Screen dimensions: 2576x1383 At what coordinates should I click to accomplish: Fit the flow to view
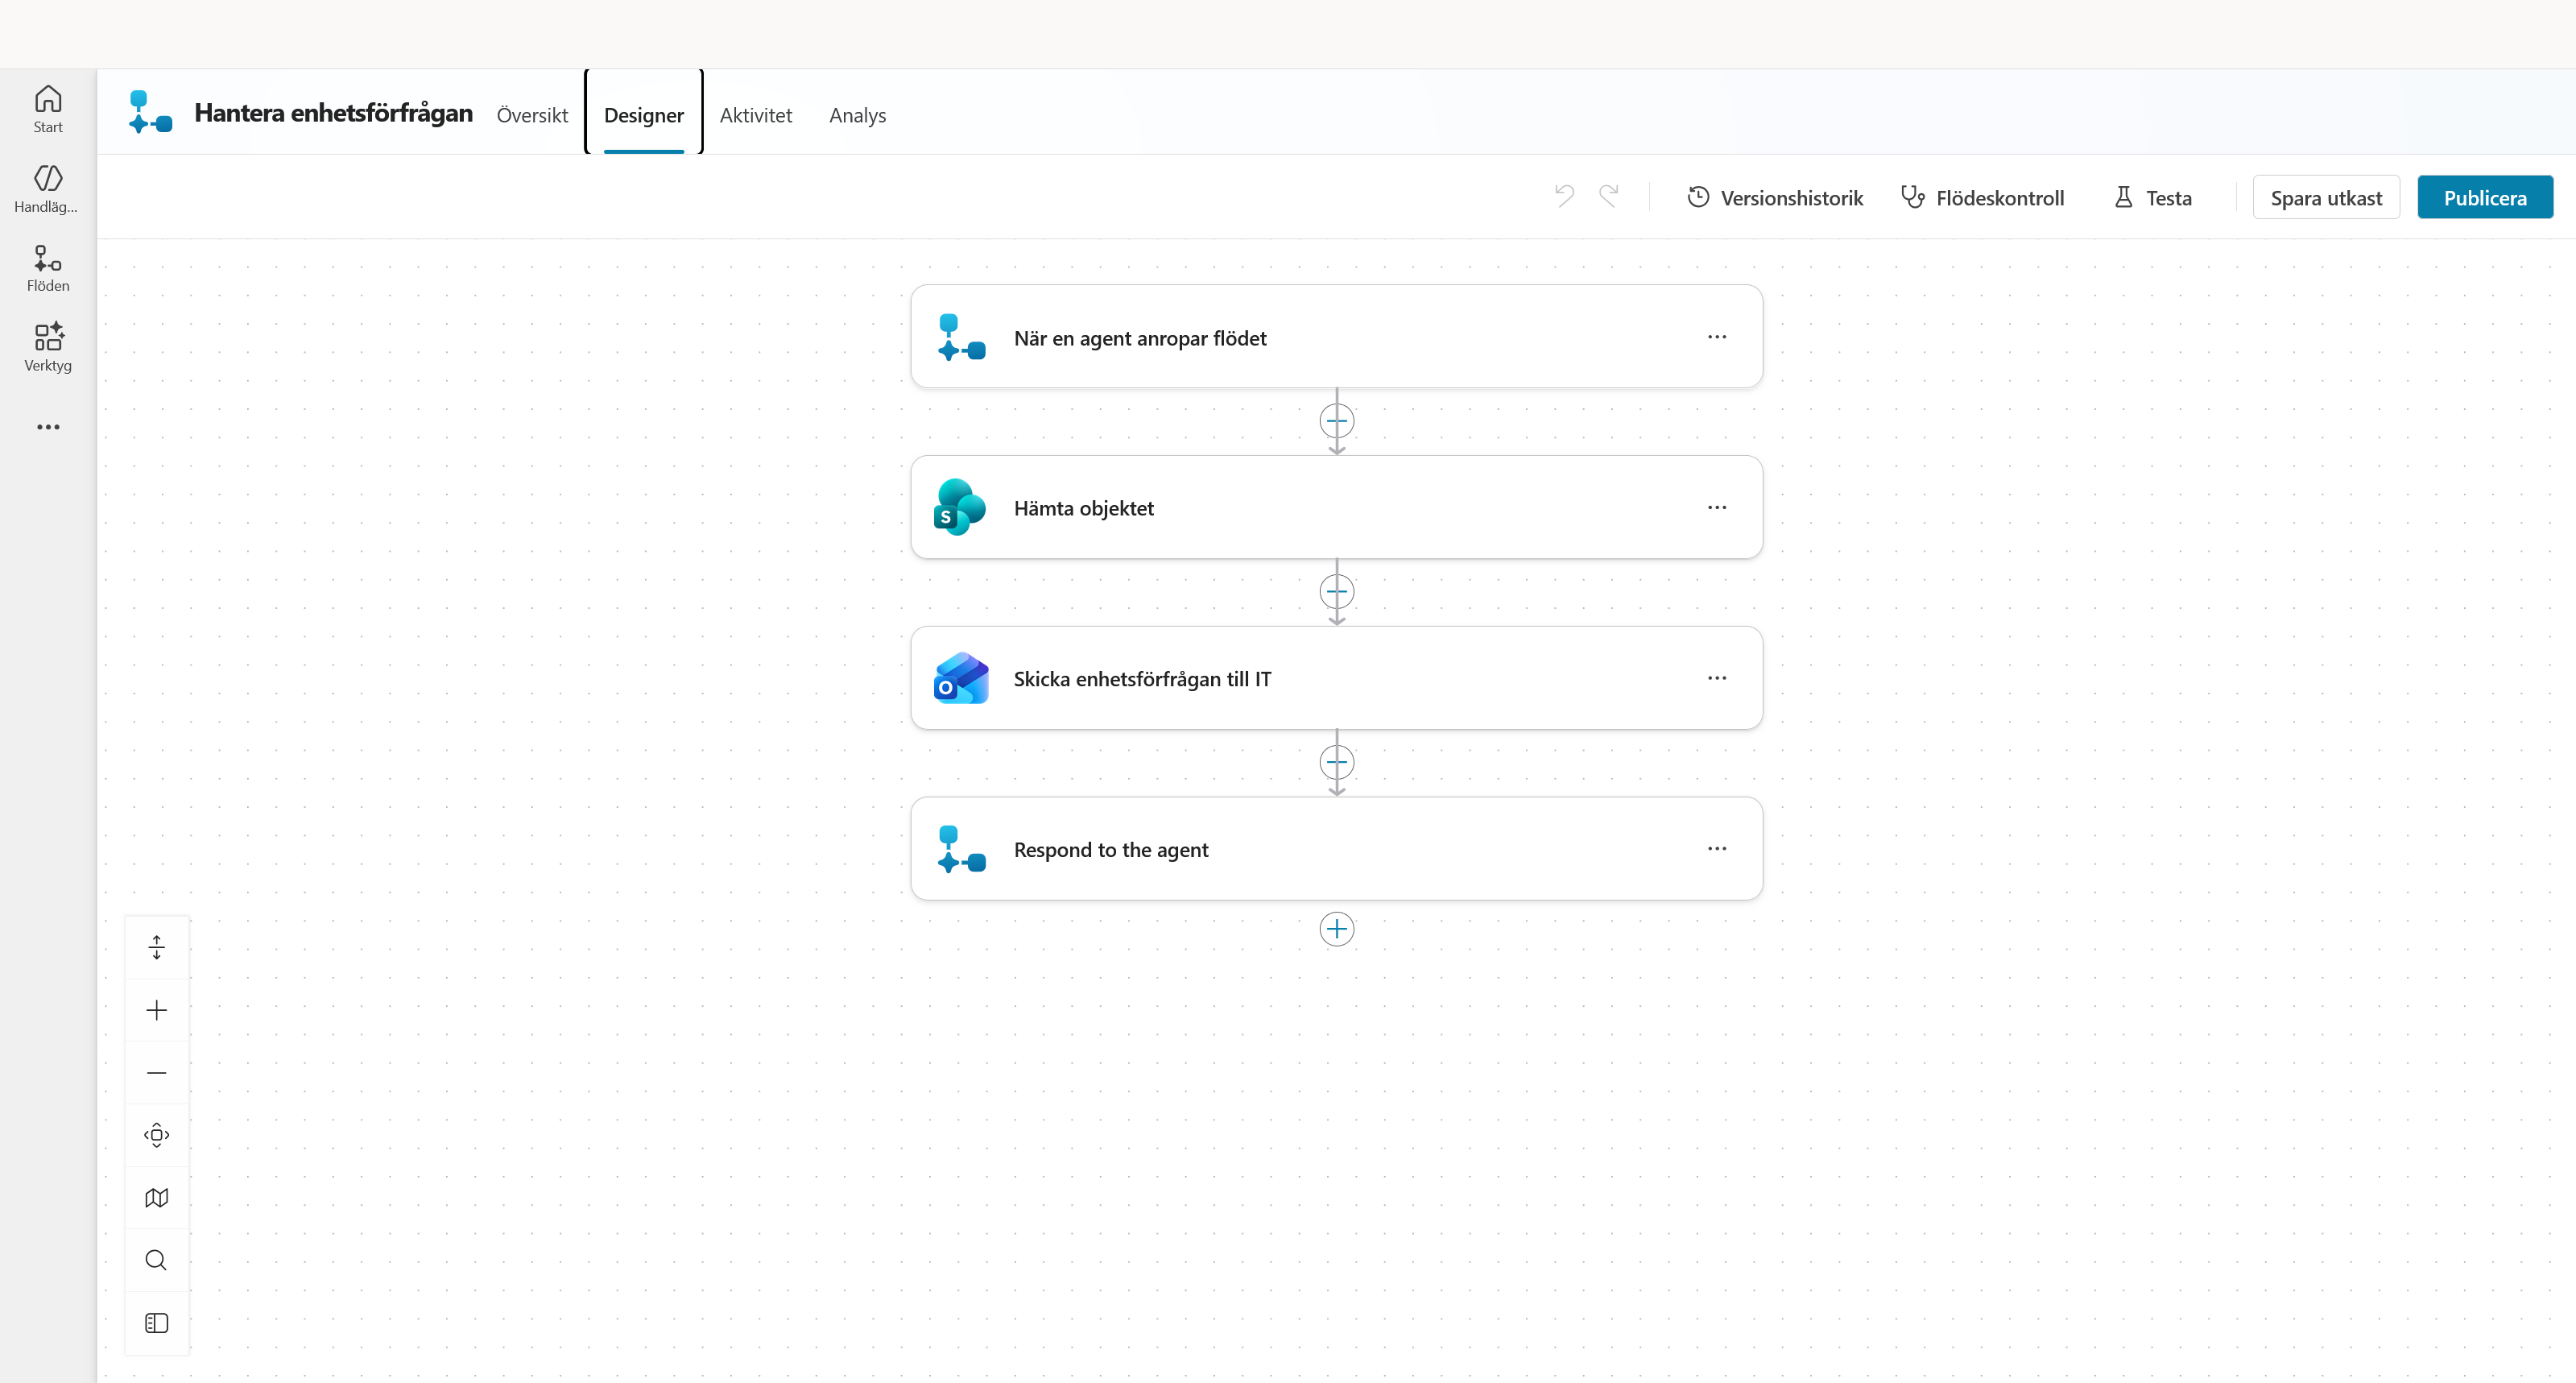tap(157, 1135)
